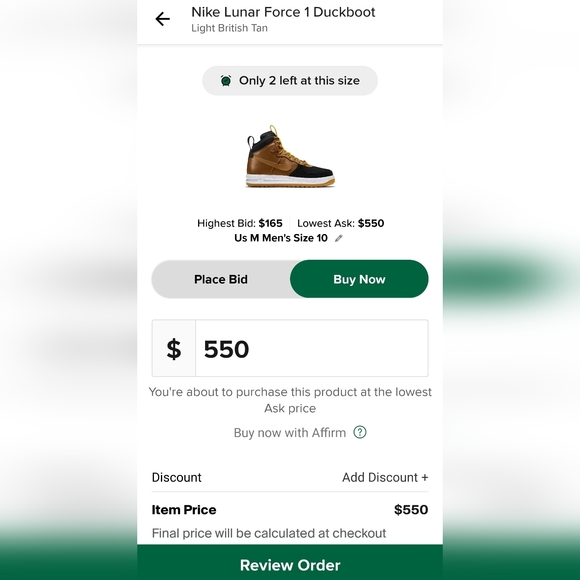Tap the Light British Tan subtitle

coord(229,28)
